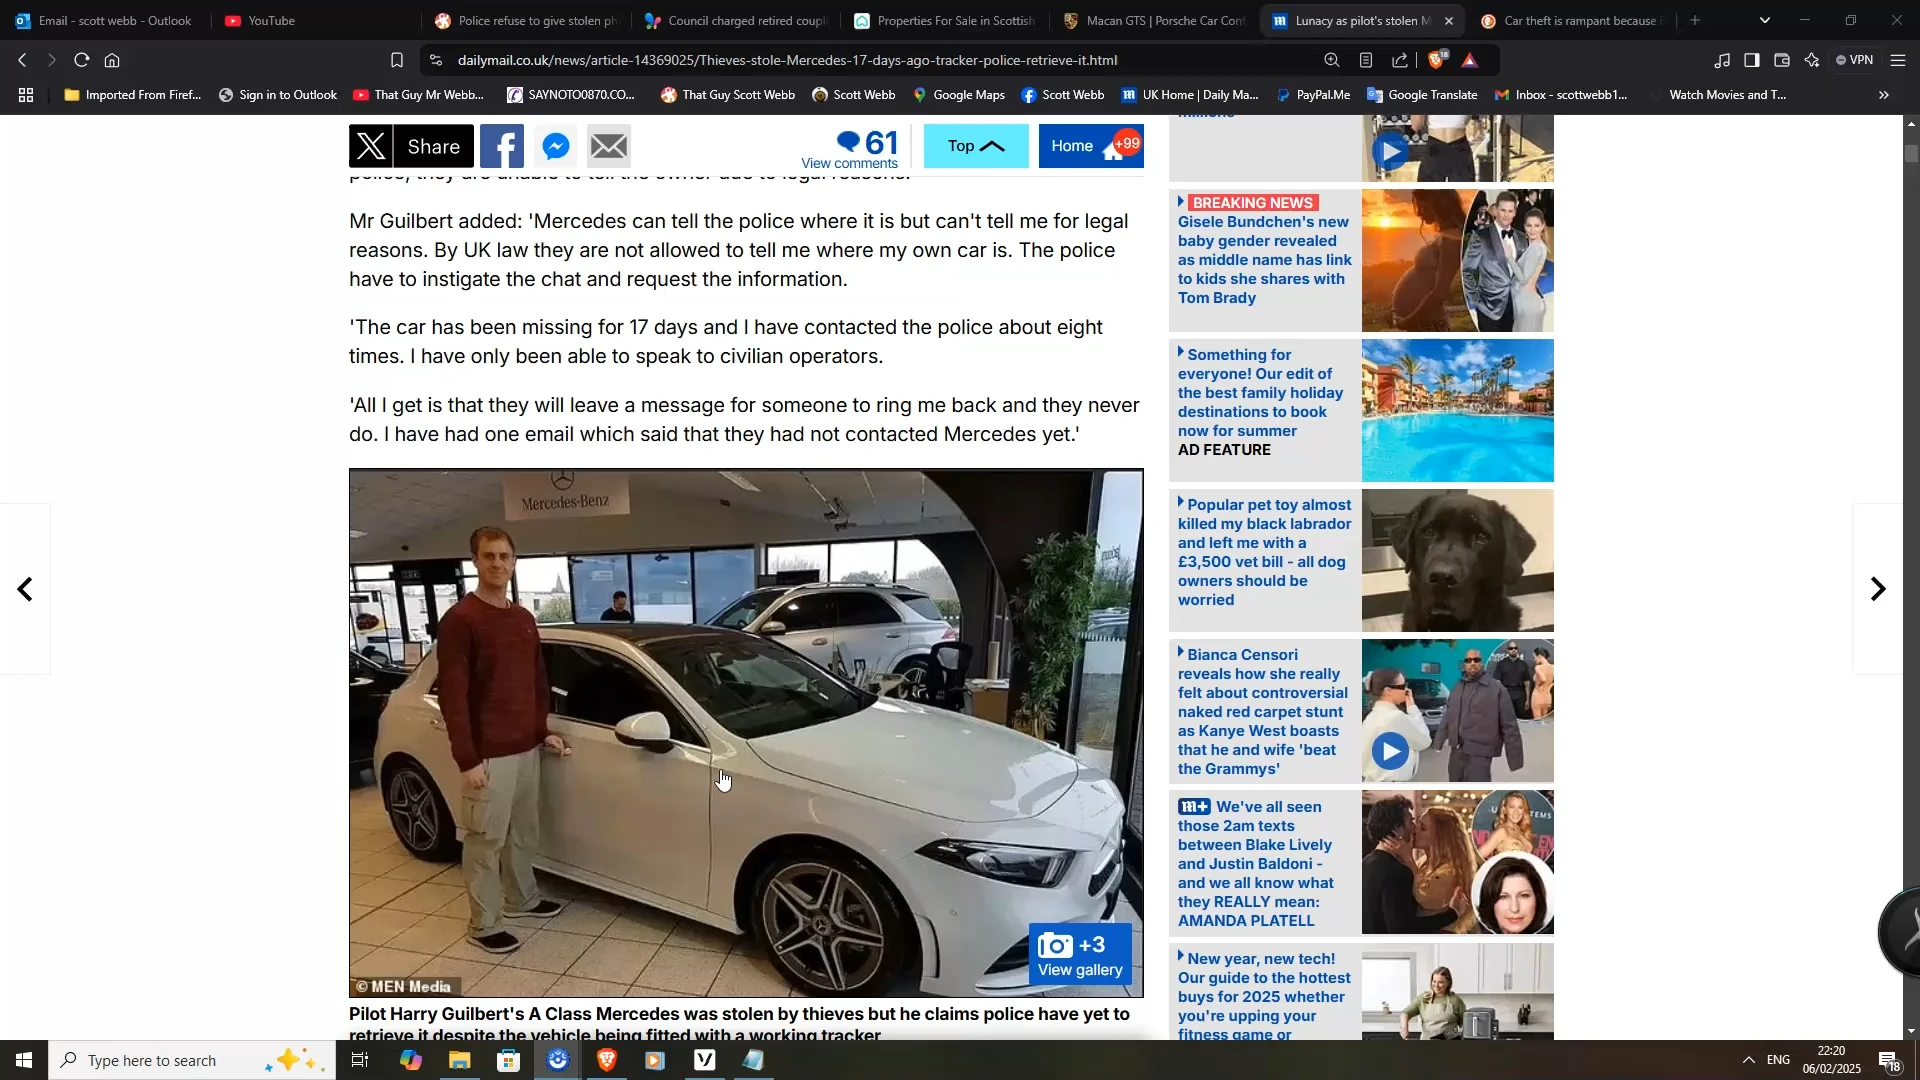Go to previous article arrow

coord(25,589)
